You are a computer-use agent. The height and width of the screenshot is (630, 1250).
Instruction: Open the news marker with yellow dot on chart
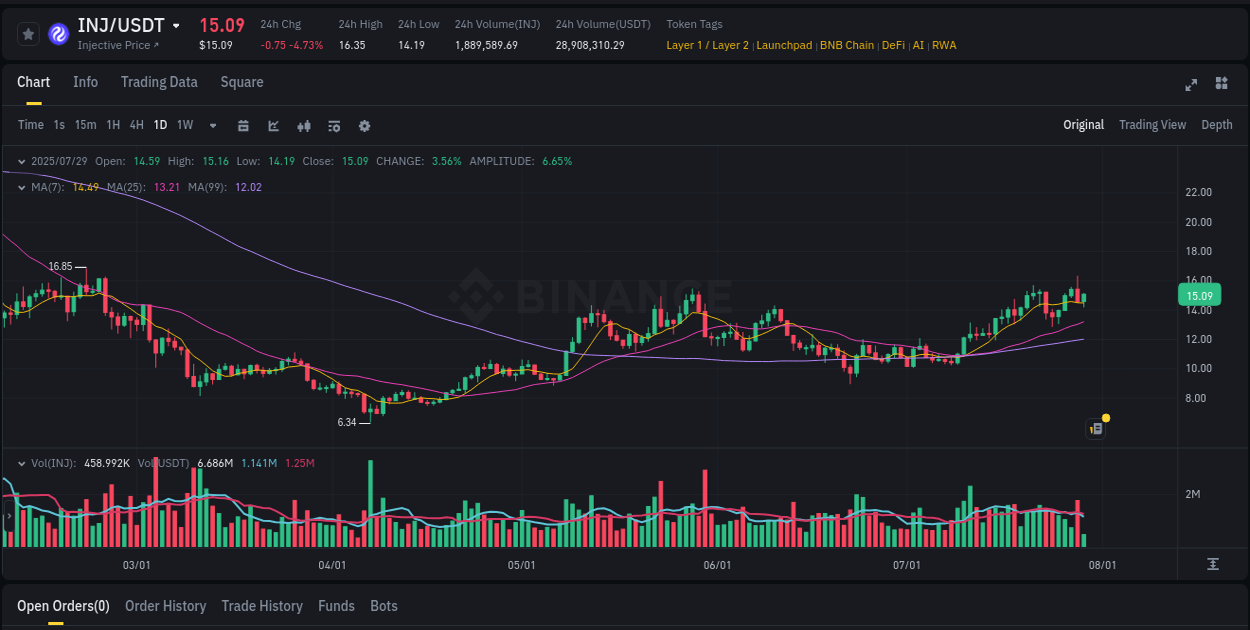[1096, 428]
